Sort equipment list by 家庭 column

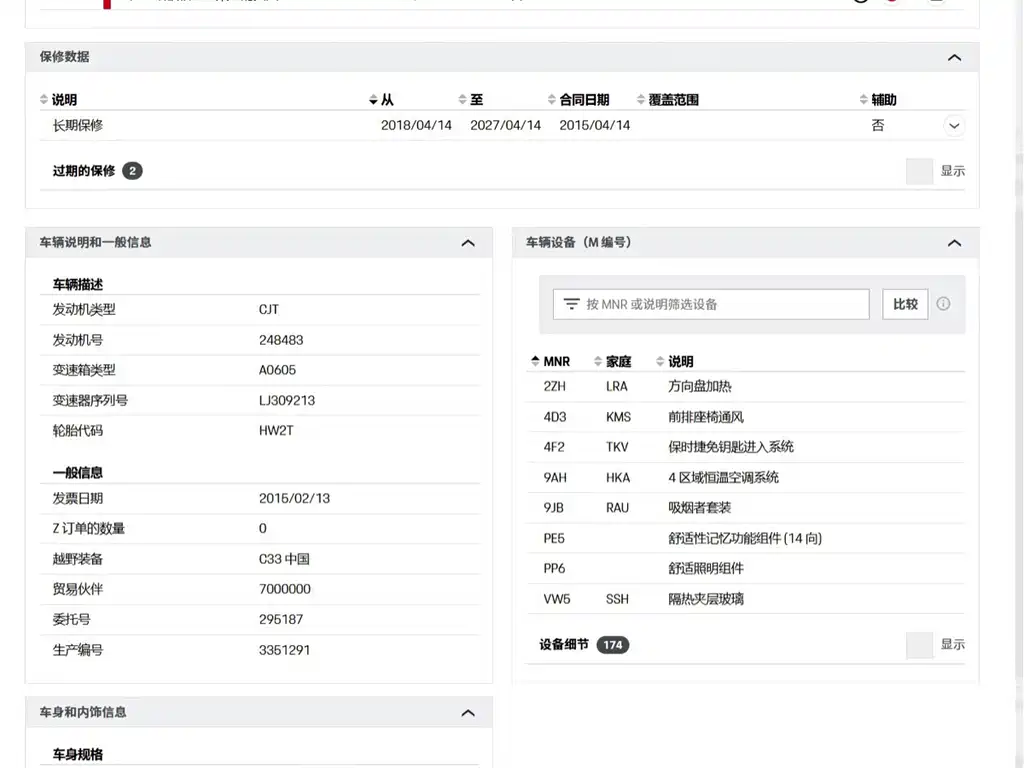click(613, 361)
